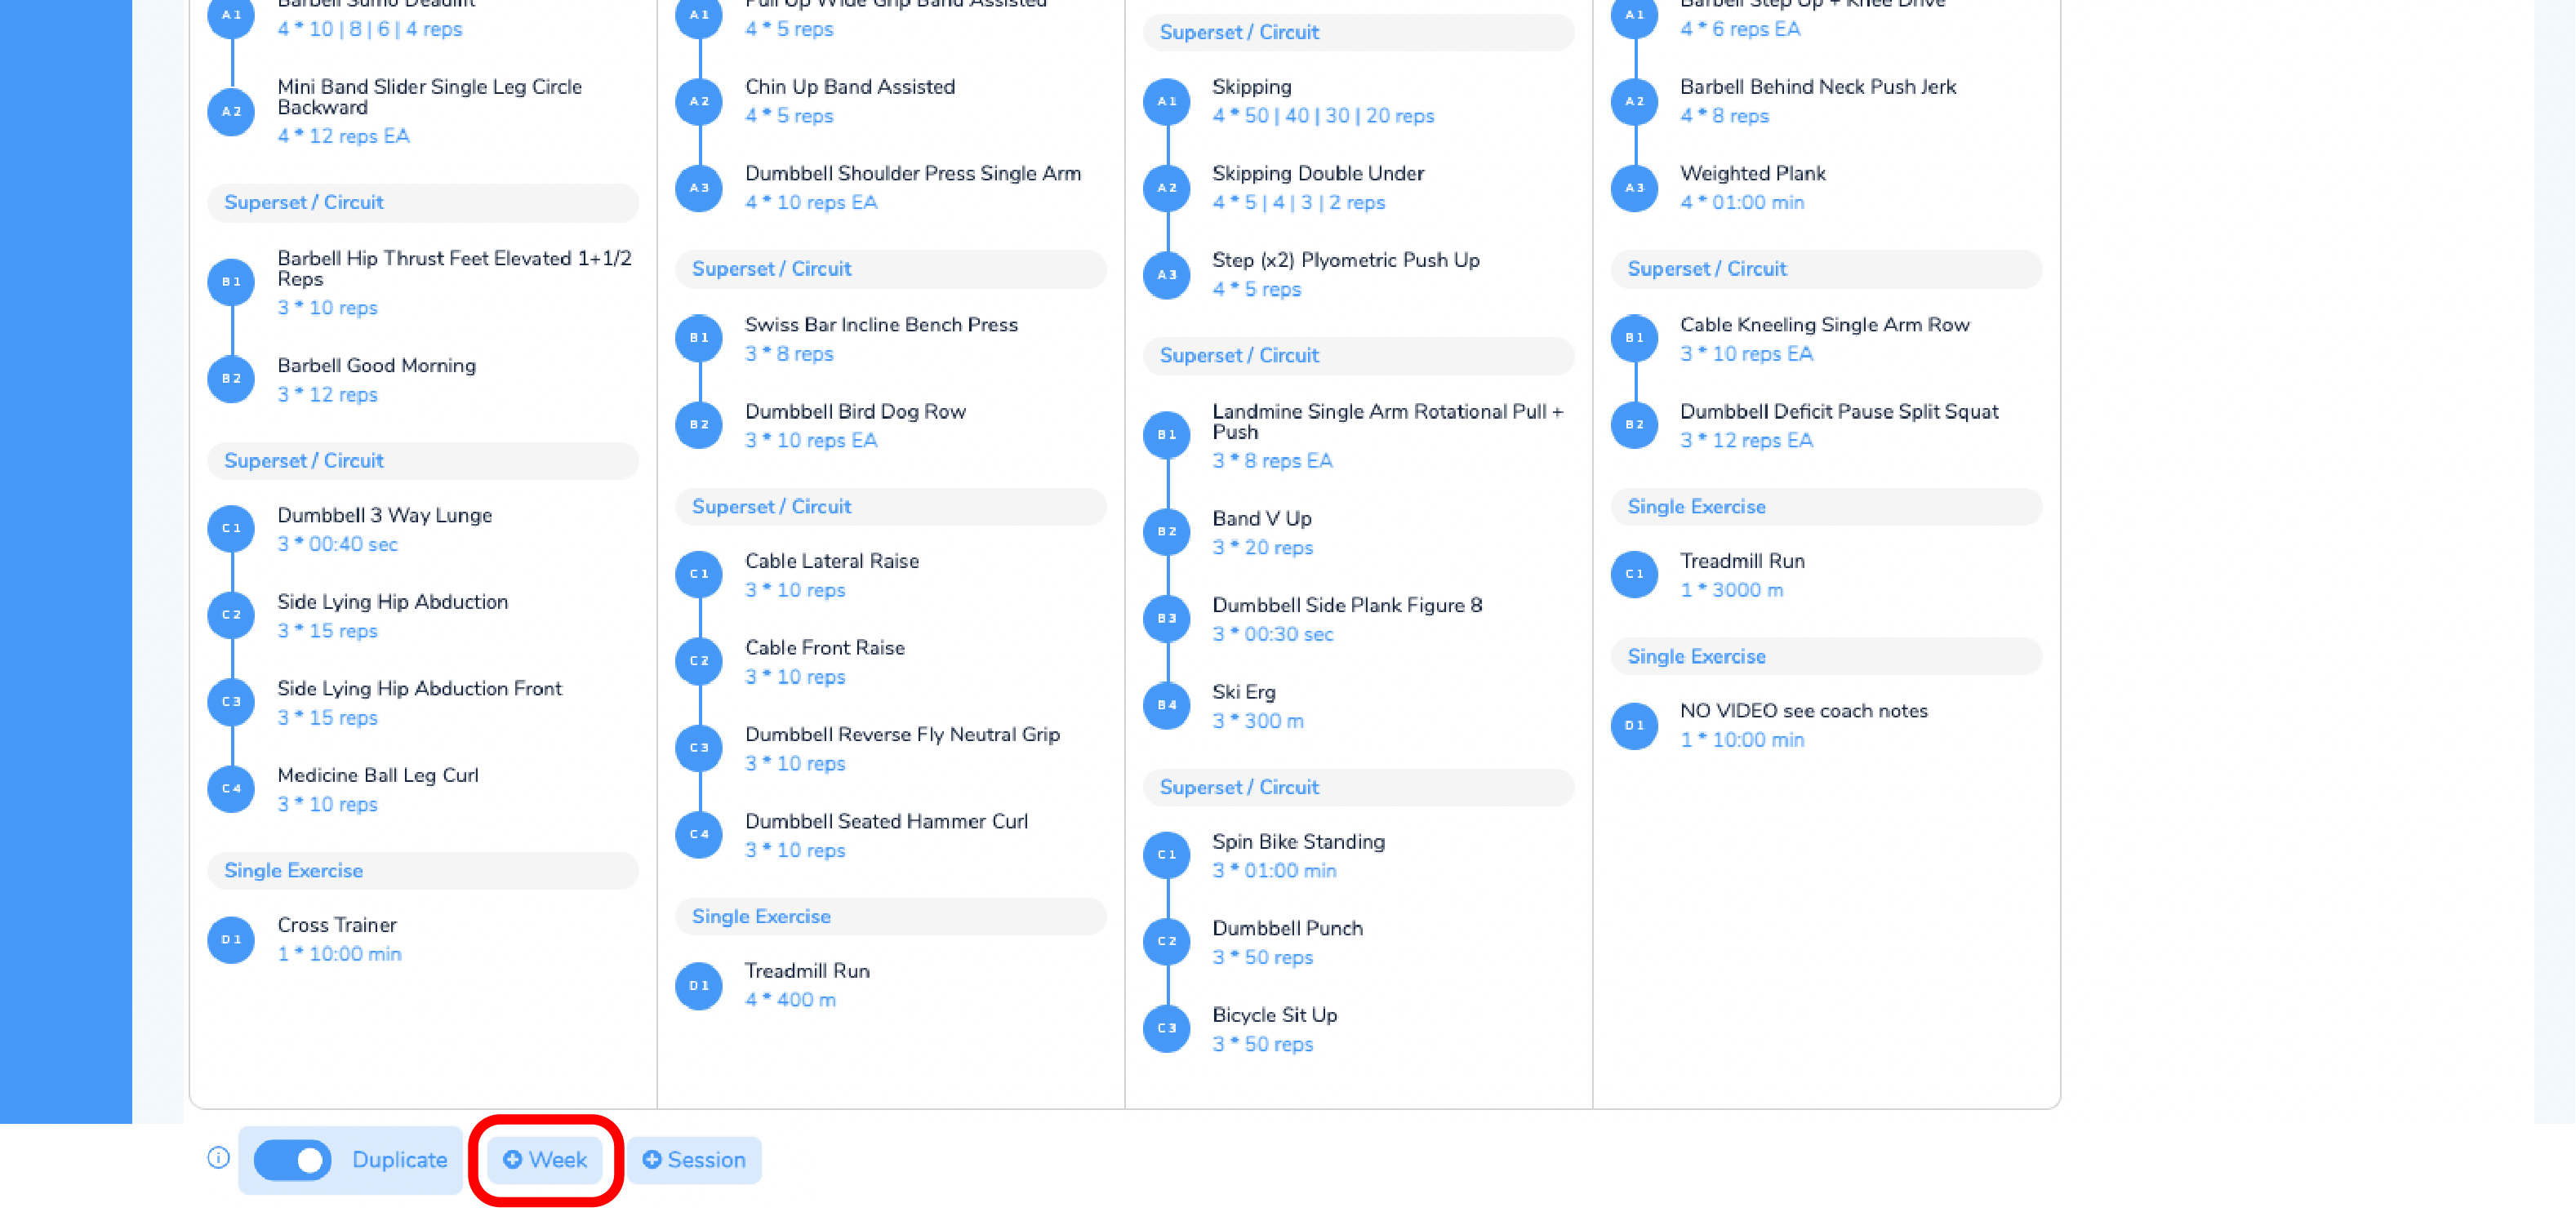The image size is (2576, 1212).
Task: Select C3 badge Side Lying Hip Abduction Front
Action: [x=231, y=702]
